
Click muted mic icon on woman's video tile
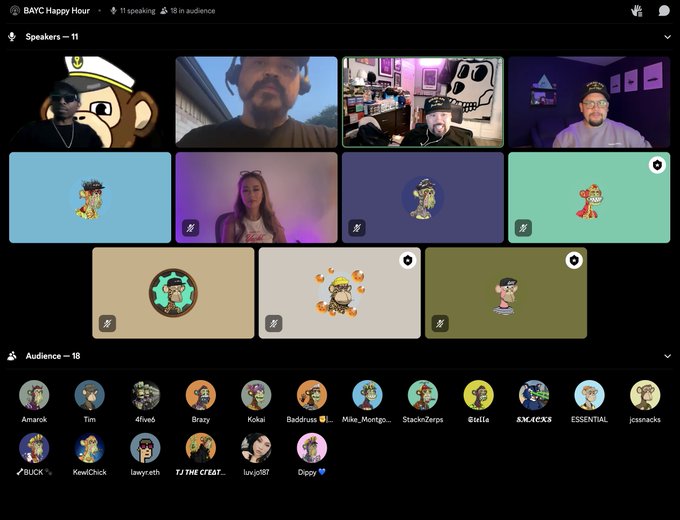[190, 228]
